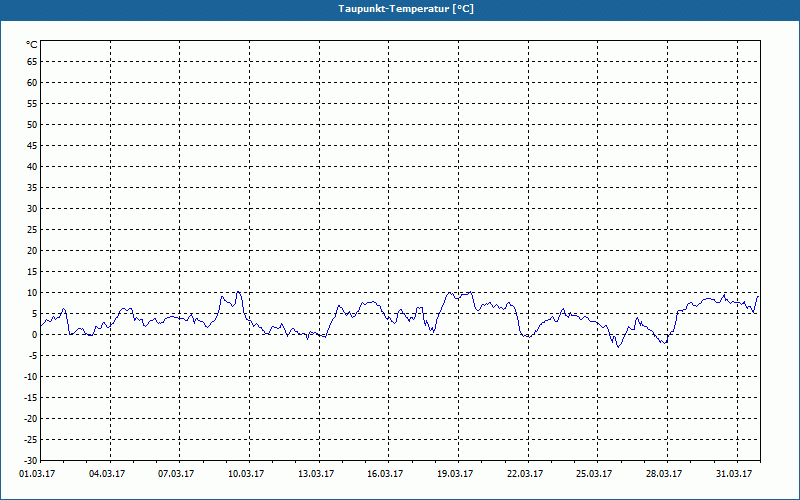Click the 55 y-axis value
This screenshot has width=800, height=500.
tap(32, 104)
